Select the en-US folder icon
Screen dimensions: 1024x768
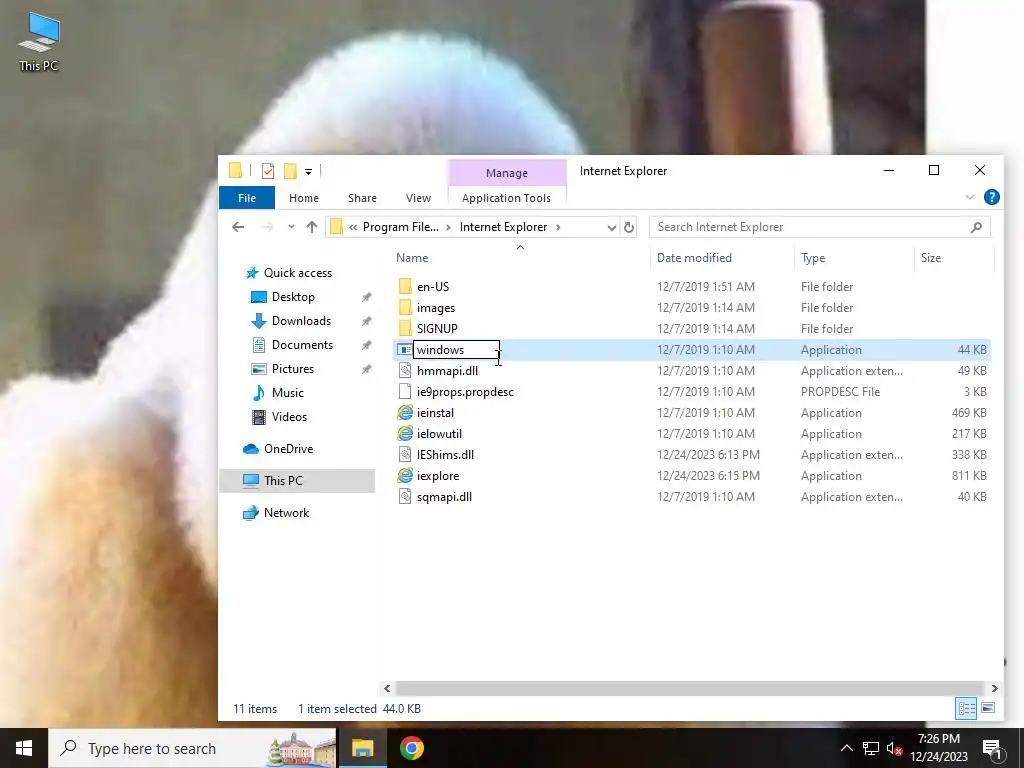click(x=405, y=287)
